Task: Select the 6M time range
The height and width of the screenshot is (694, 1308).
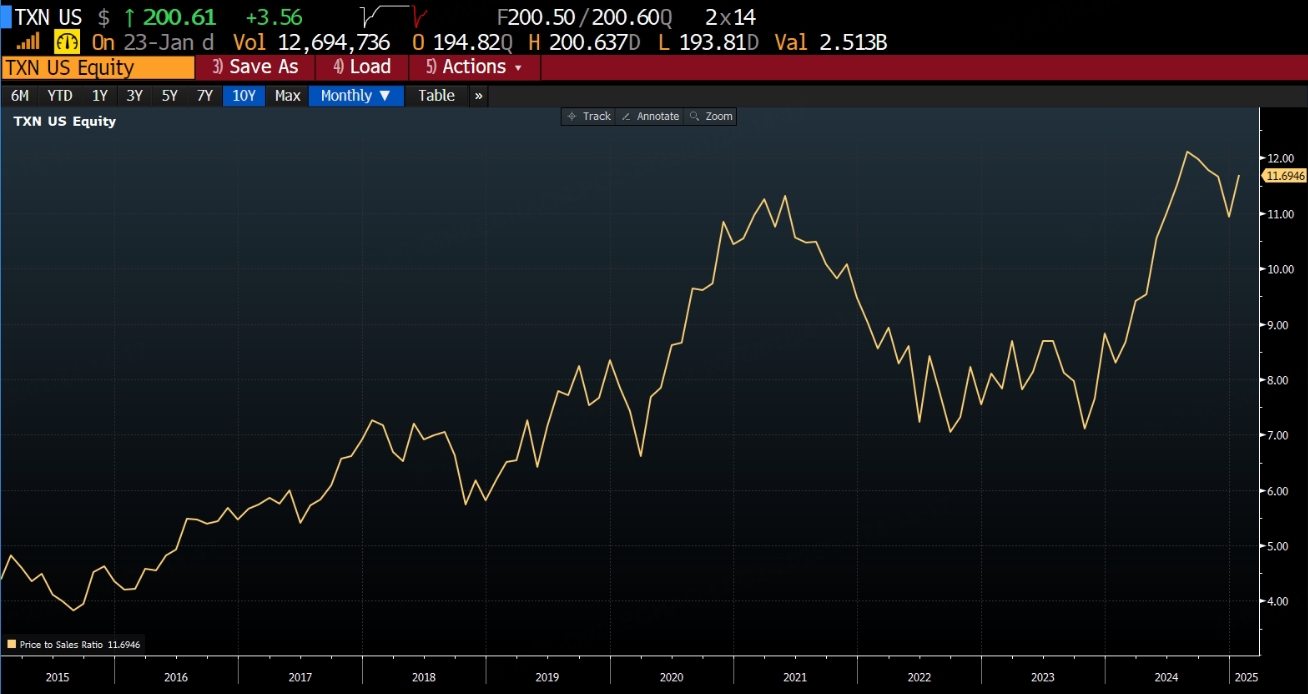Action: coord(20,96)
